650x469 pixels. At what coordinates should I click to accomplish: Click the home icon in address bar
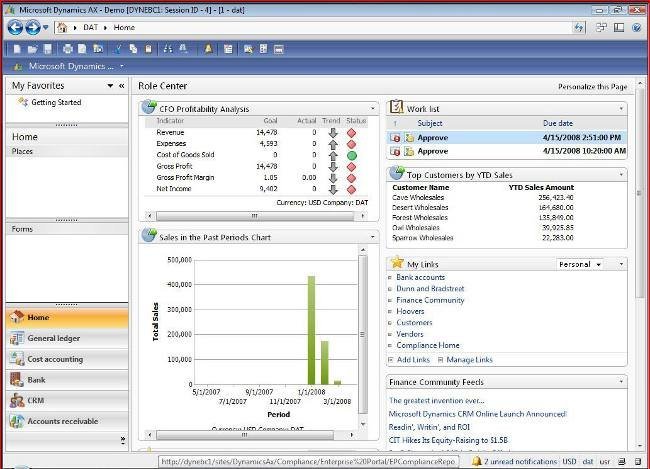click(62, 27)
